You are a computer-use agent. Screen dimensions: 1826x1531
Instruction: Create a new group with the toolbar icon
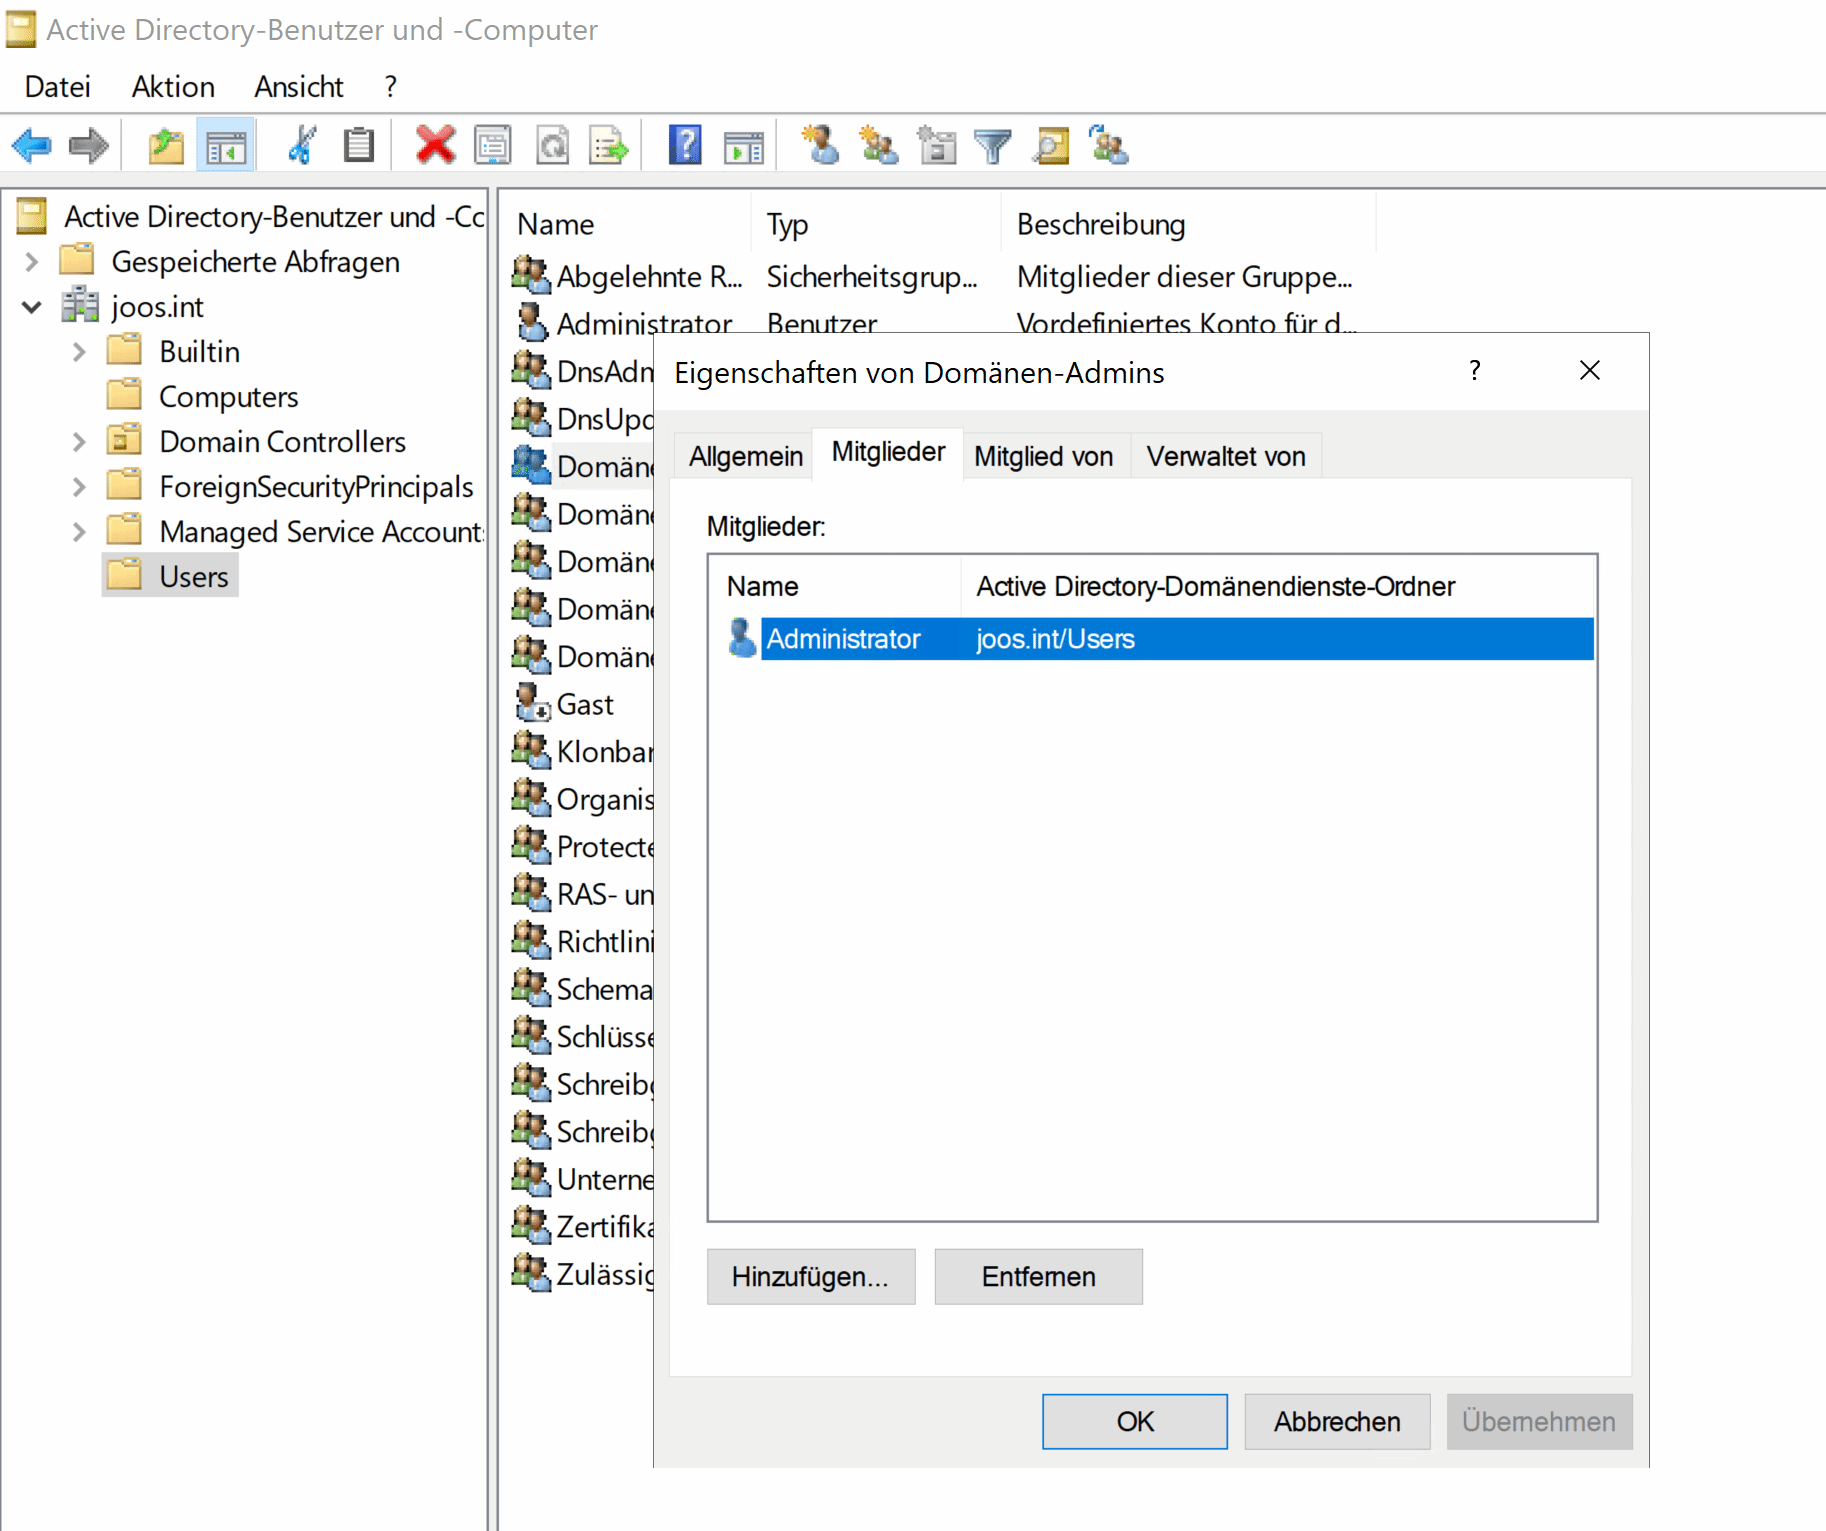coord(878,145)
